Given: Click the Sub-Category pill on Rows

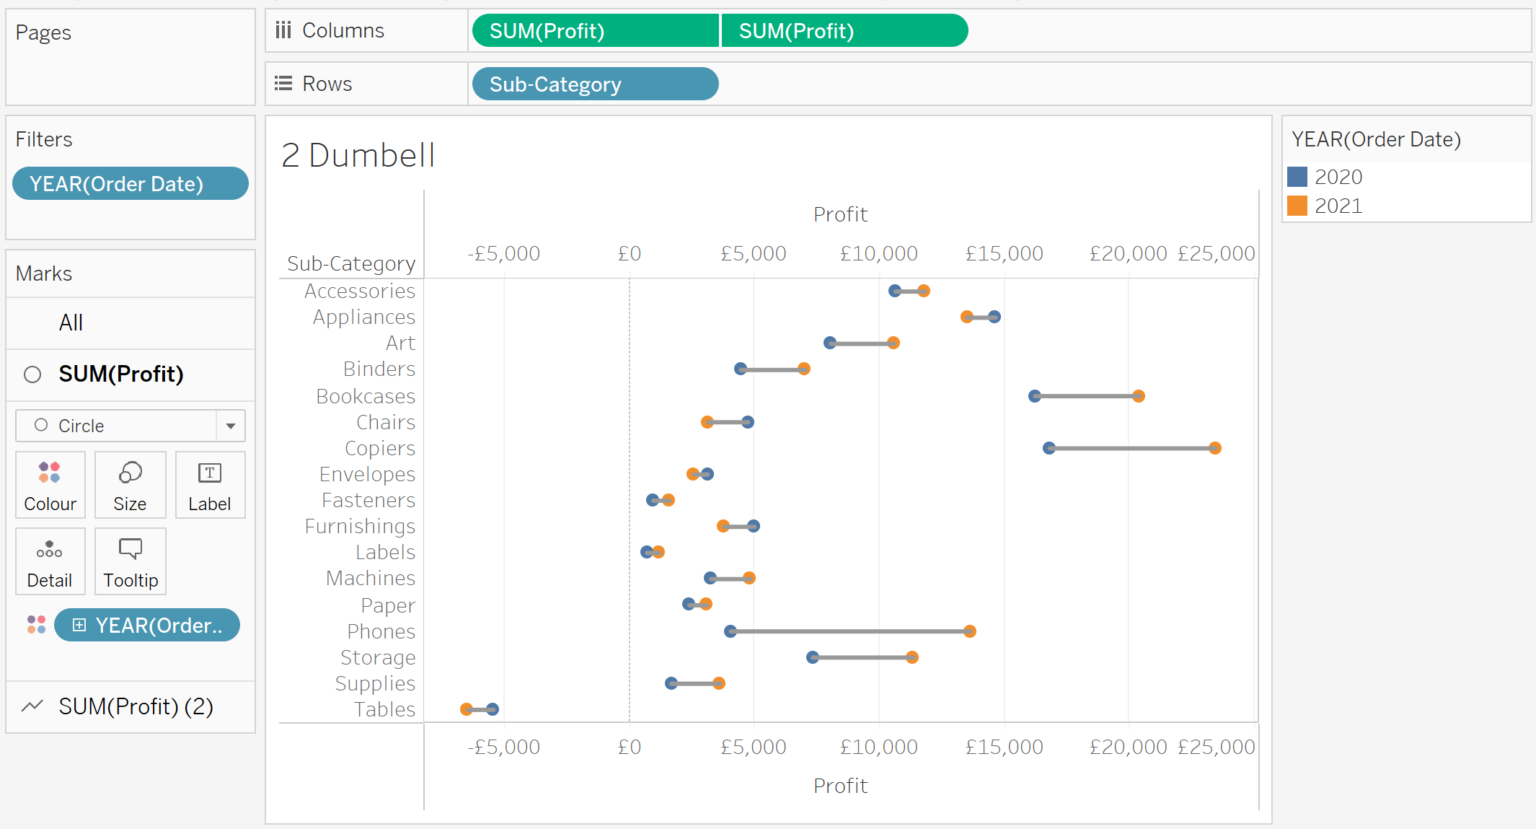Looking at the screenshot, I should point(594,83).
